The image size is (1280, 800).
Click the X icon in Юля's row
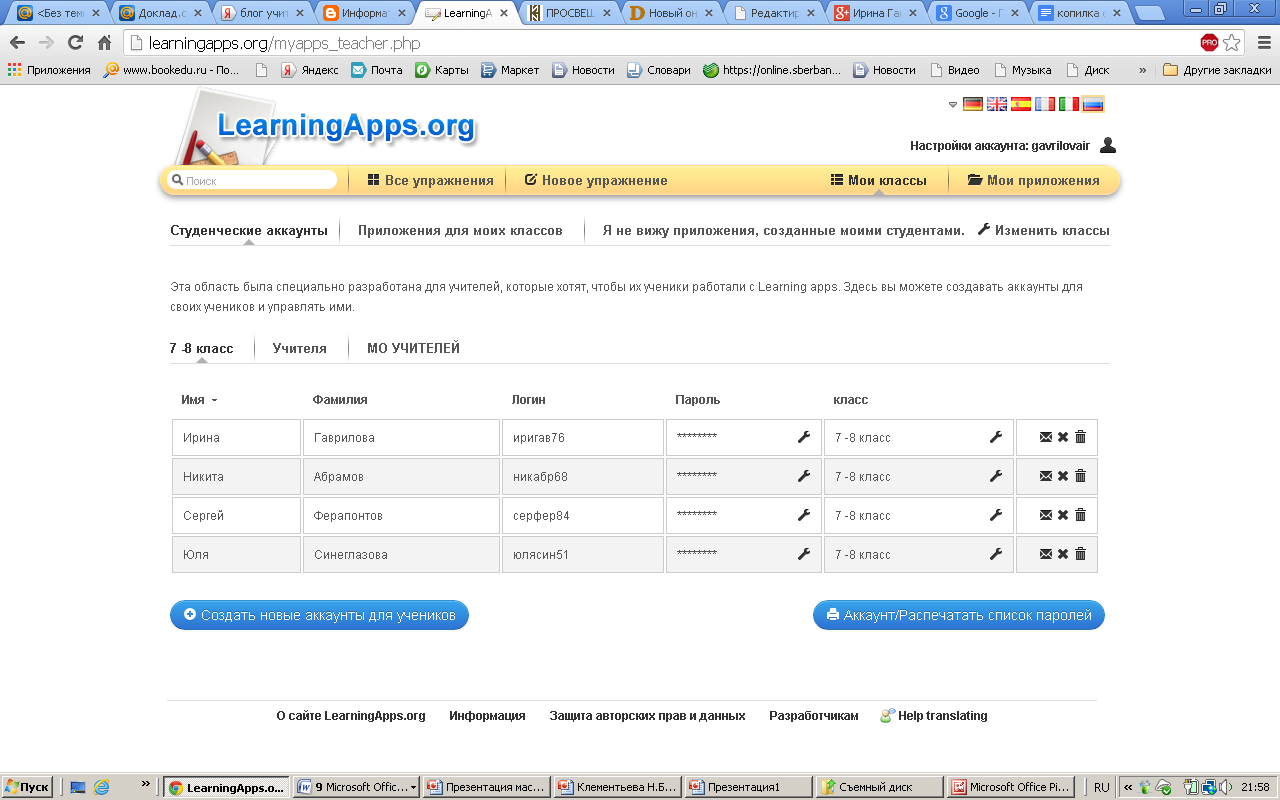point(1063,554)
